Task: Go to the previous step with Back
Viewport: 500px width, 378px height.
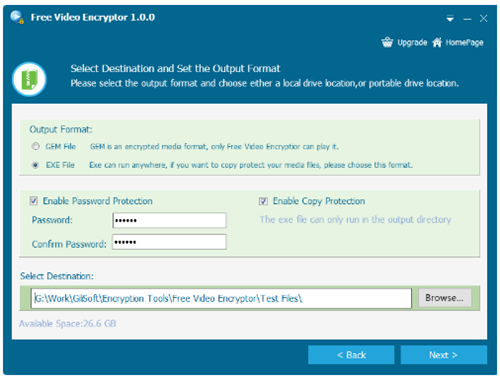Action: point(351,355)
